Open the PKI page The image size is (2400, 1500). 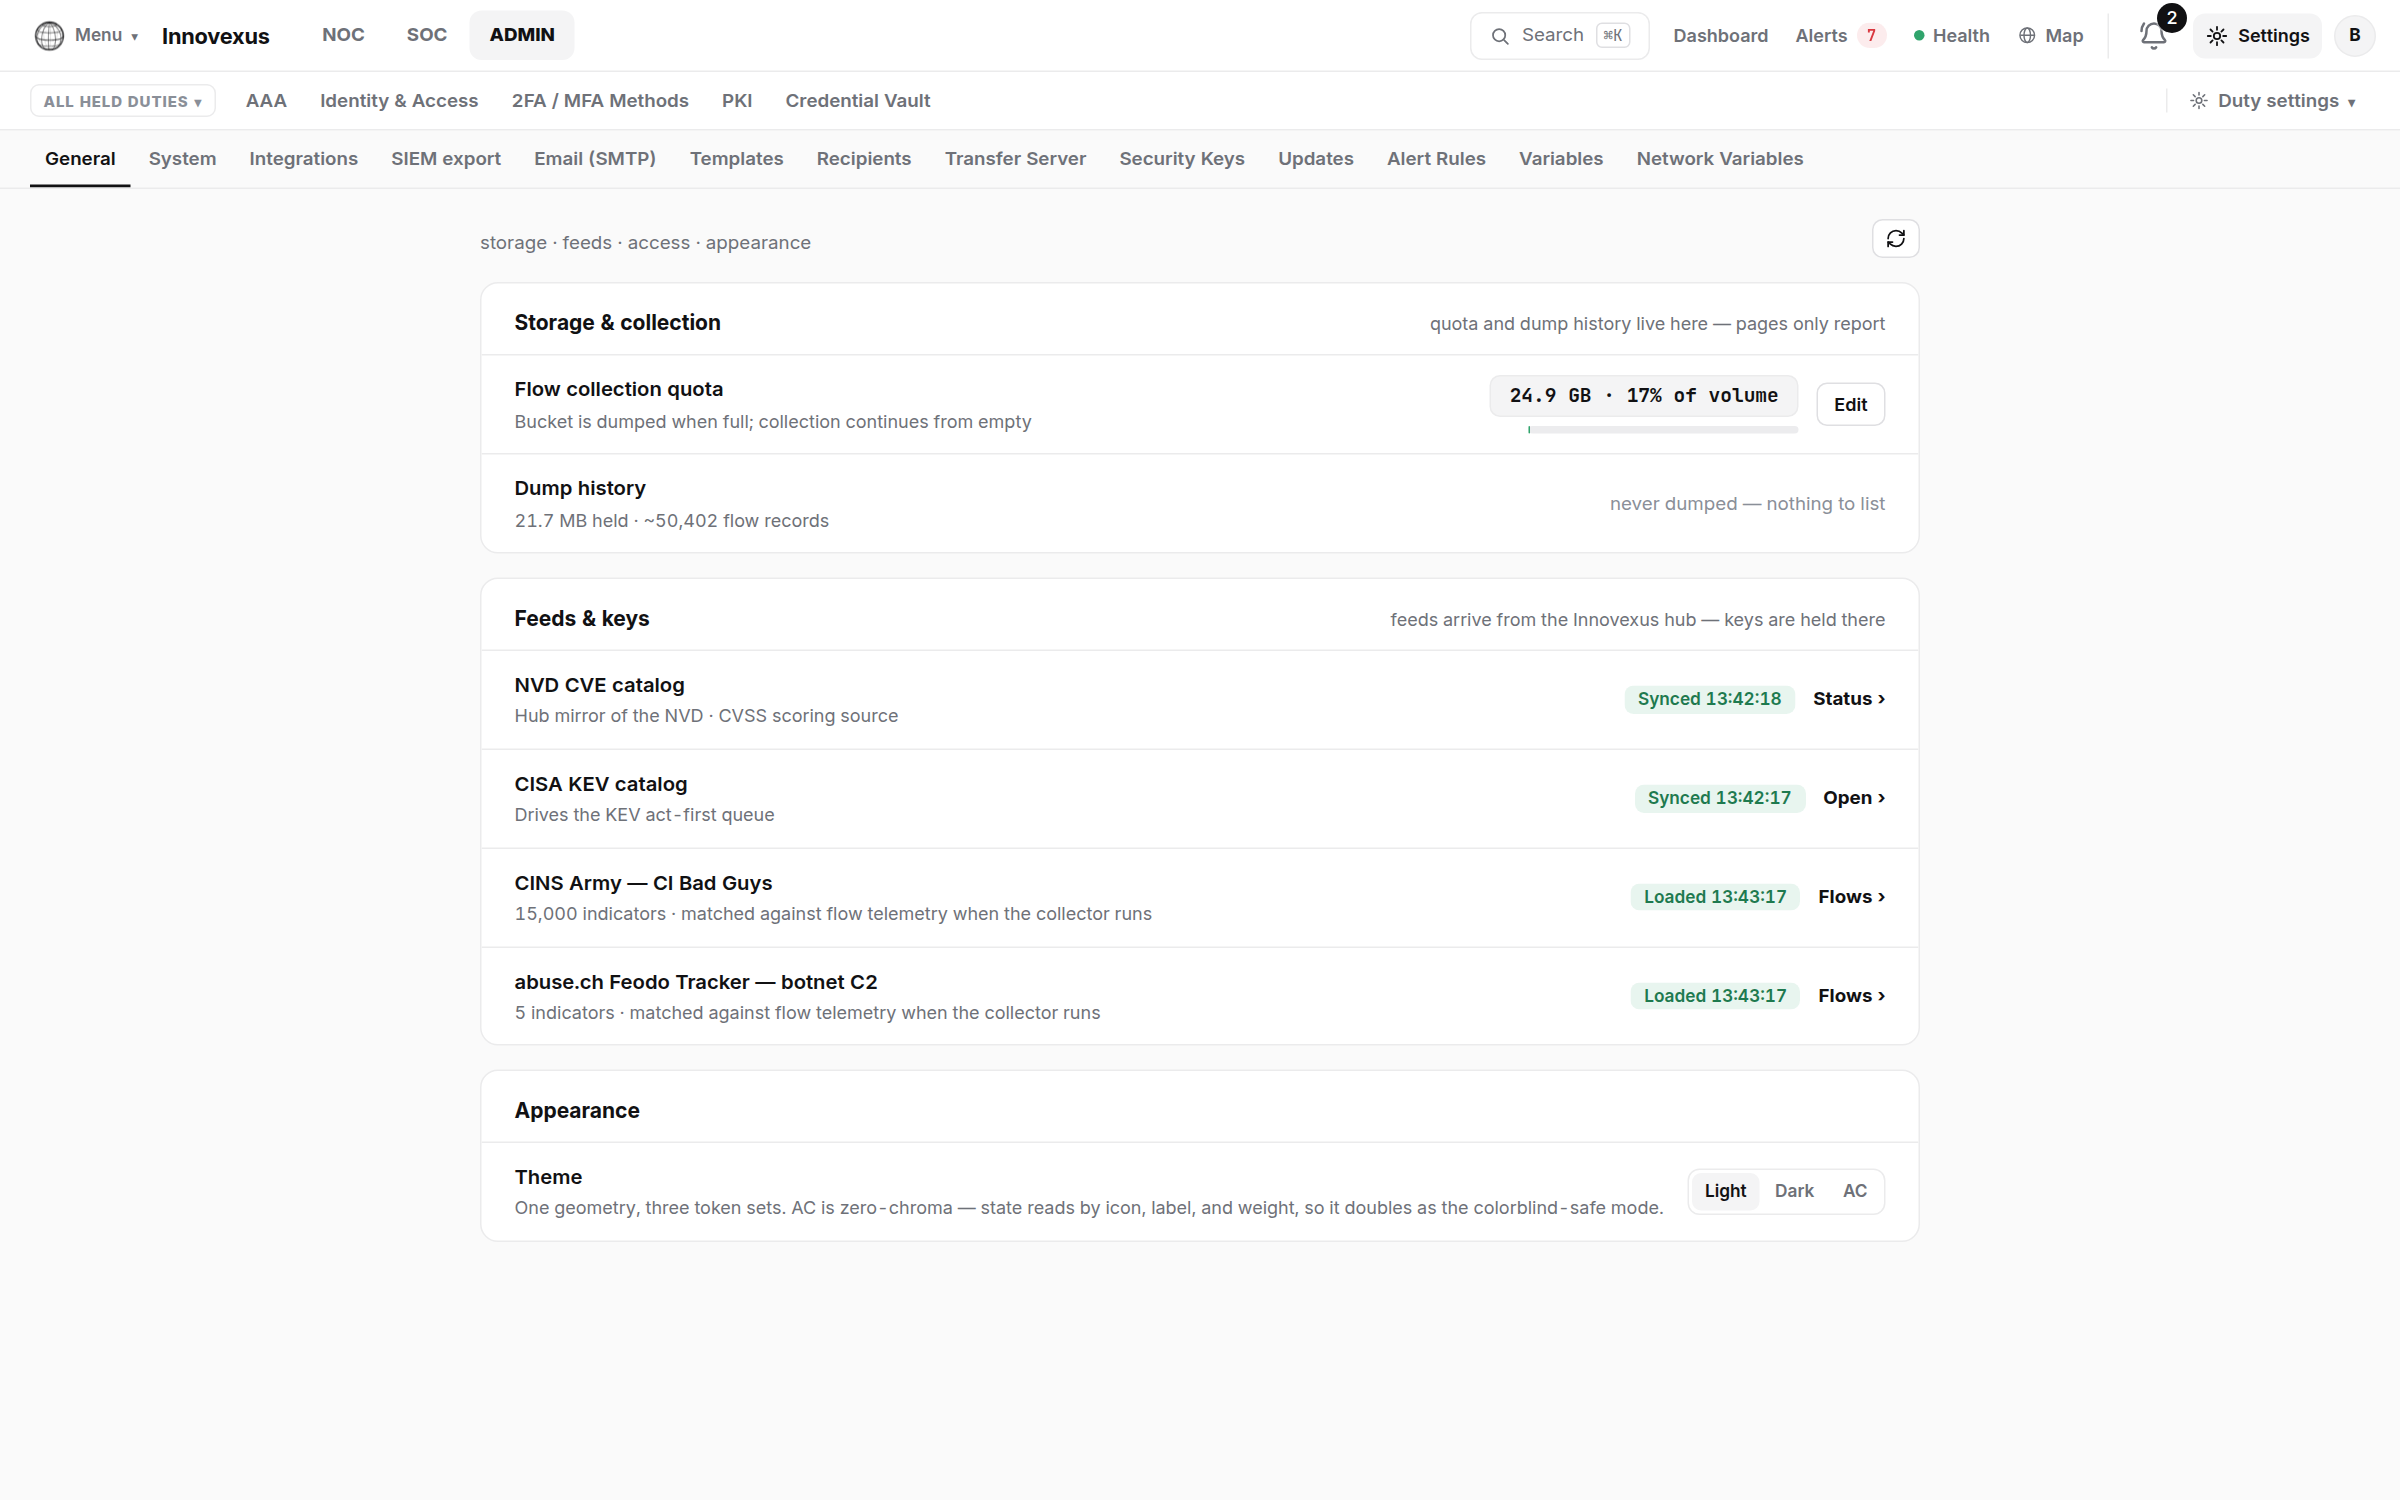point(737,101)
